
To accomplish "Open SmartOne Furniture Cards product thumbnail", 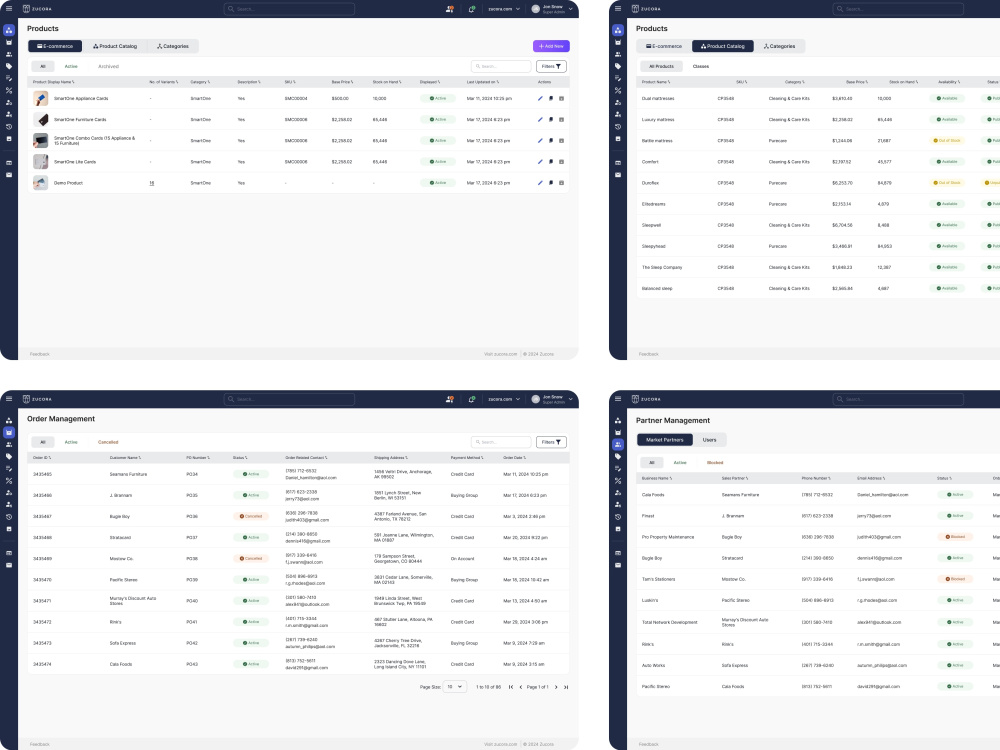I will pyautogui.click(x=40, y=120).
